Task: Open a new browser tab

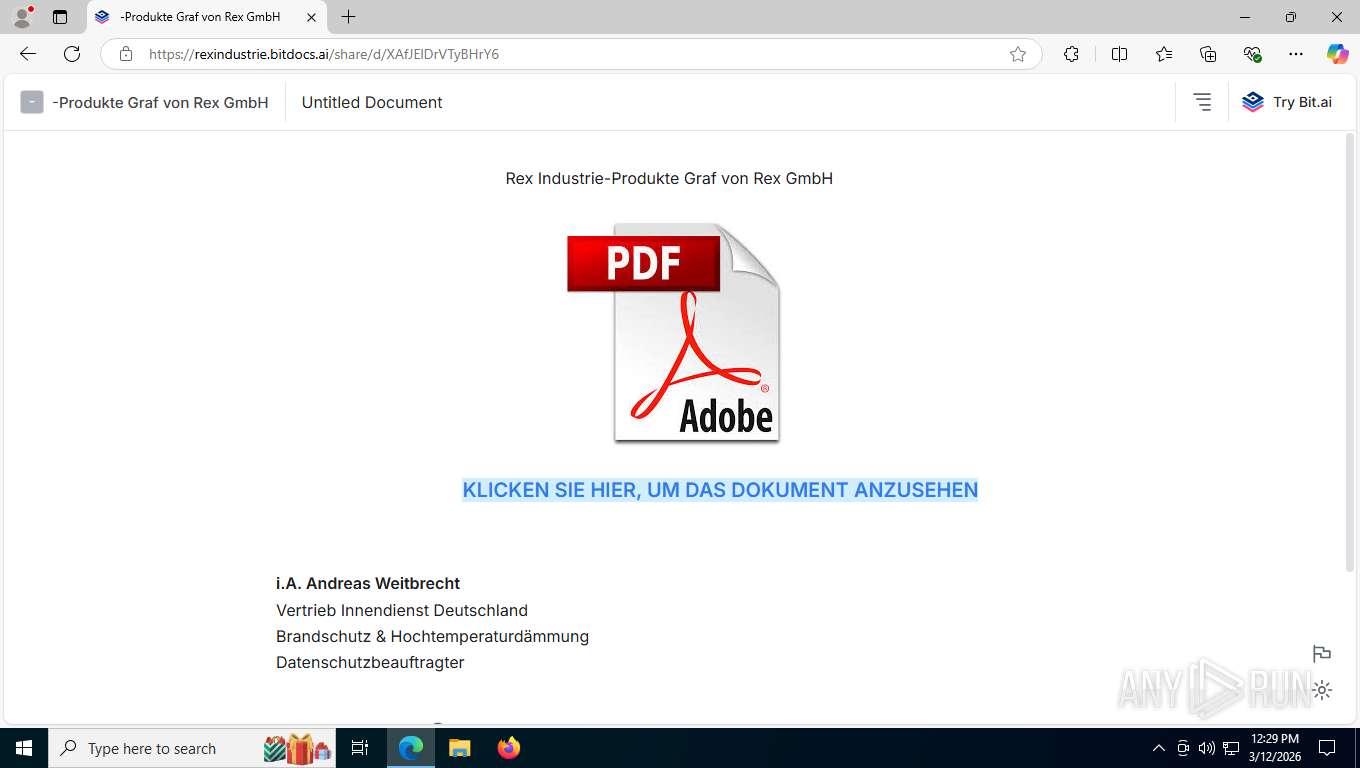Action: 348,17
